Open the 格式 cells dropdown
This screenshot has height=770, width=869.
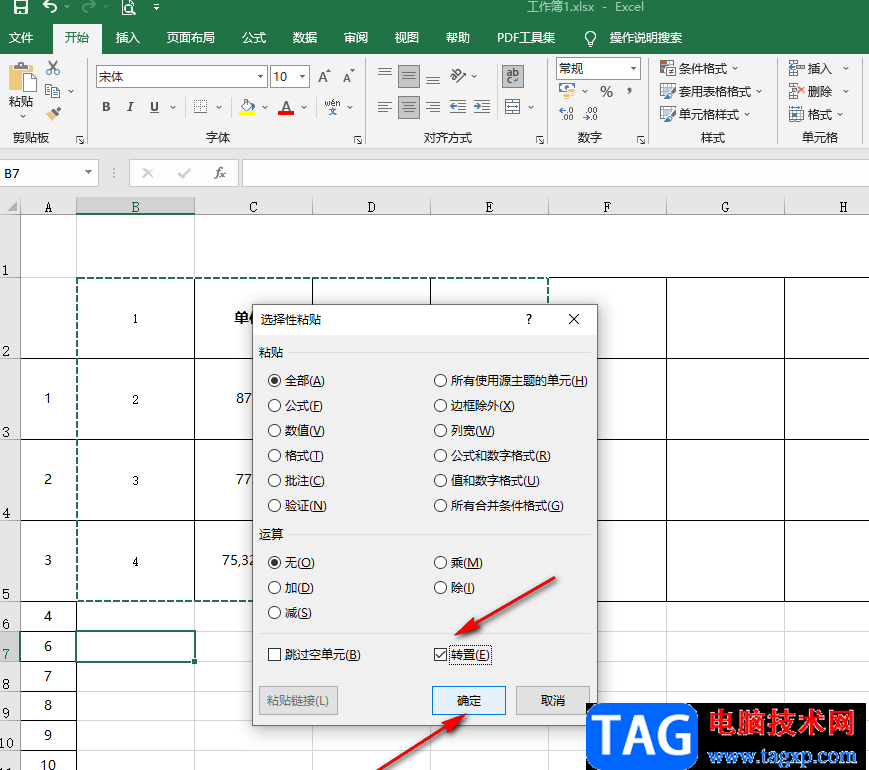click(816, 114)
